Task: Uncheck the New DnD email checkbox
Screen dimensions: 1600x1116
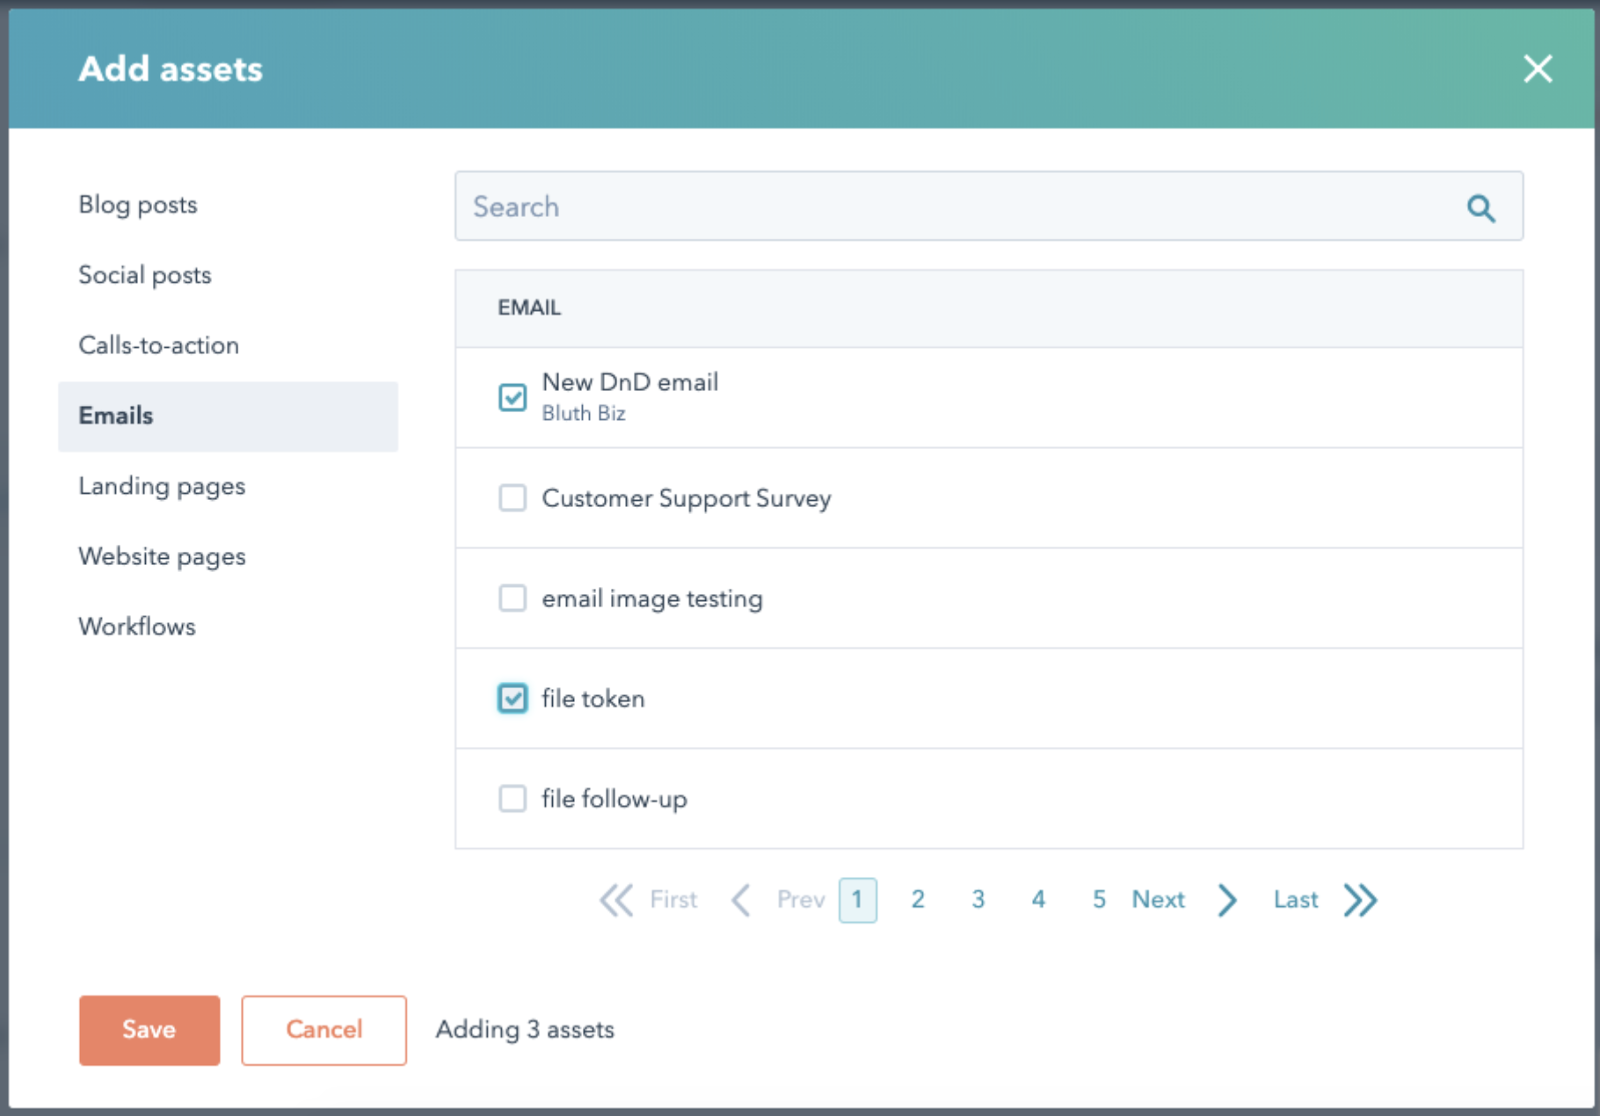Action: coord(513,398)
